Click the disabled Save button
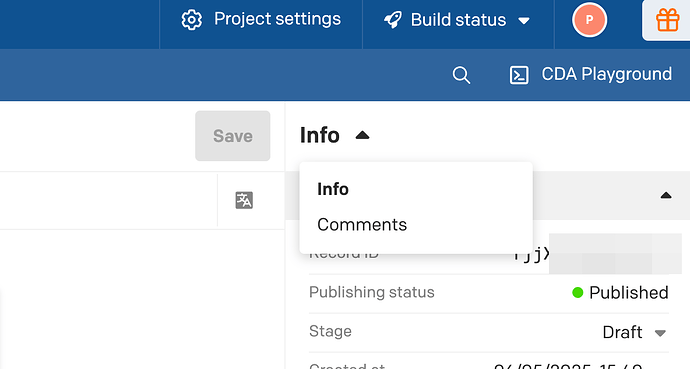The height and width of the screenshot is (369, 690). point(232,136)
